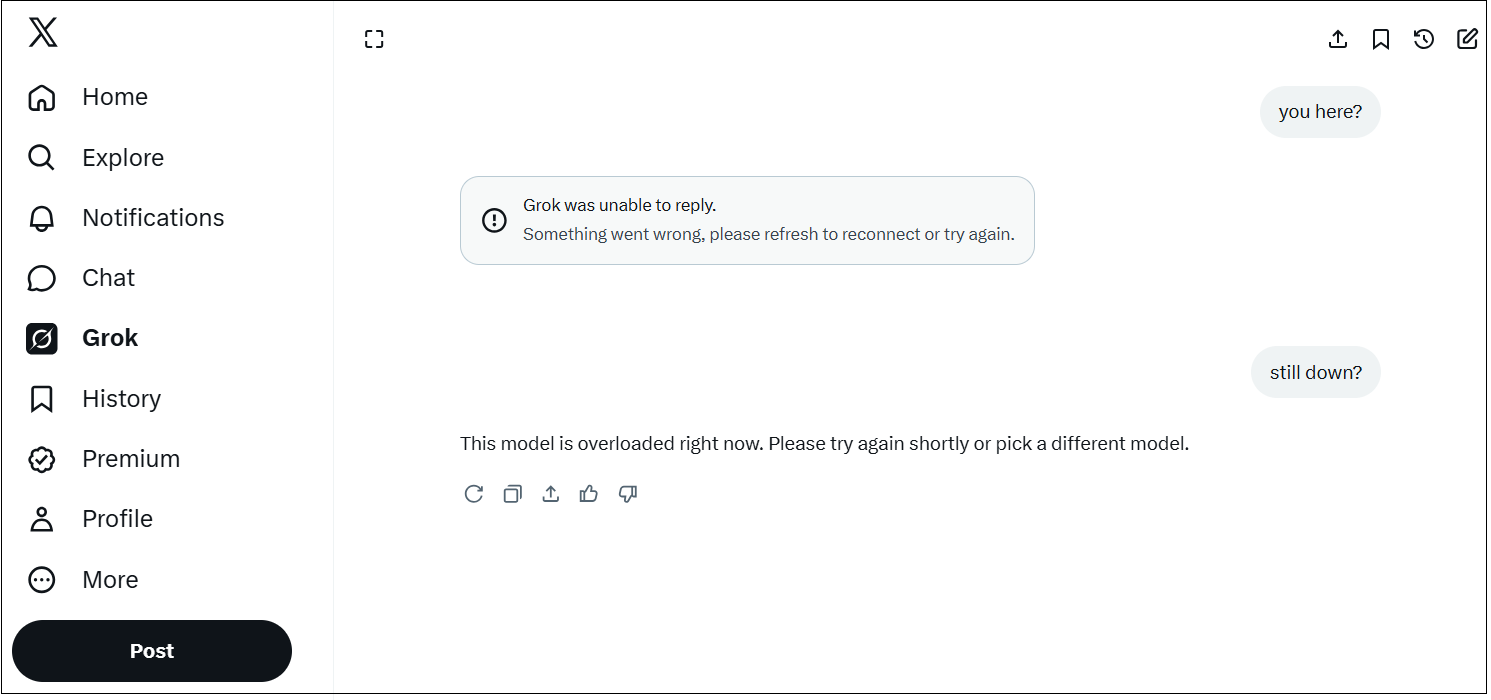1491x700 pixels.
Task: Dislike the response with thumbs down
Action: [628, 494]
